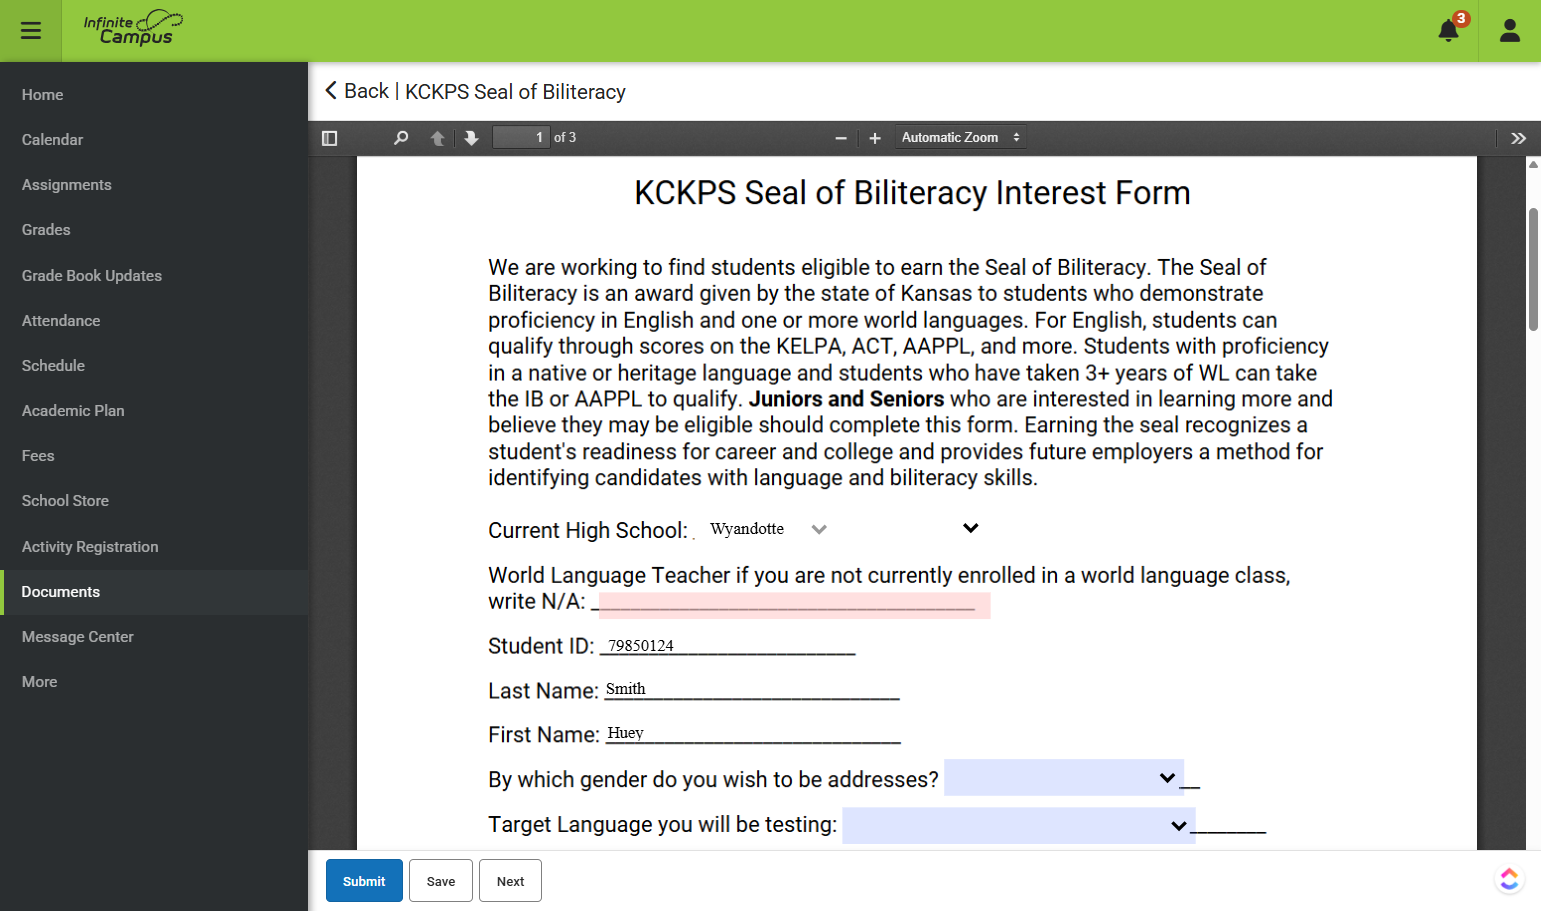The height and width of the screenshot is (911, 1541).
Task: Select Message Center in sidebar
Action: pos(78,637)
